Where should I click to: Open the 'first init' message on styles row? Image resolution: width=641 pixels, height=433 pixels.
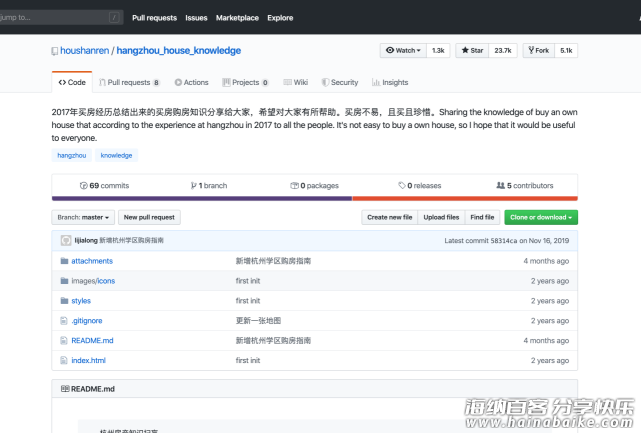coord(248,301)
